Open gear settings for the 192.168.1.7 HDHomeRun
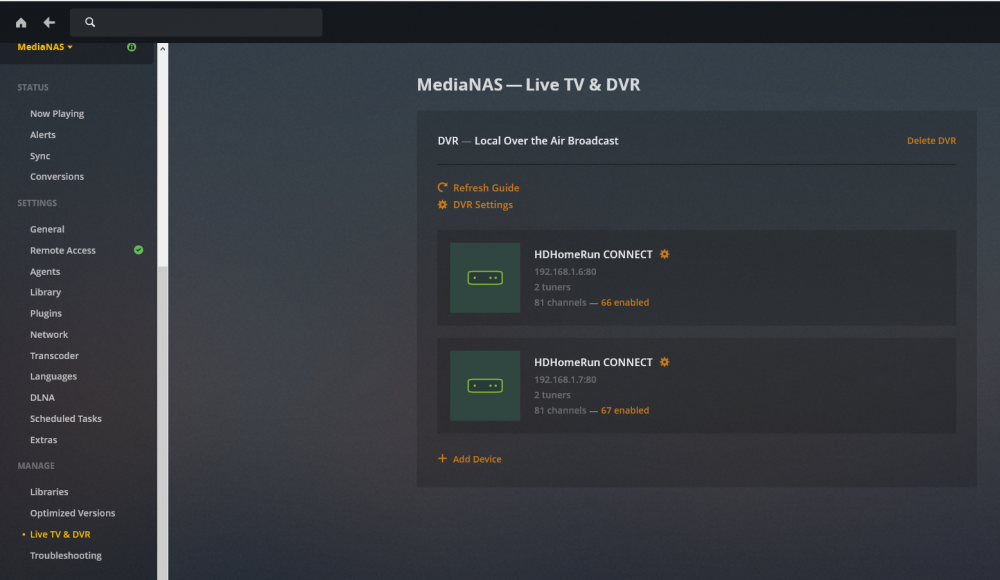1000x580 pixels. pyautogui.click(x=665, y=362)
